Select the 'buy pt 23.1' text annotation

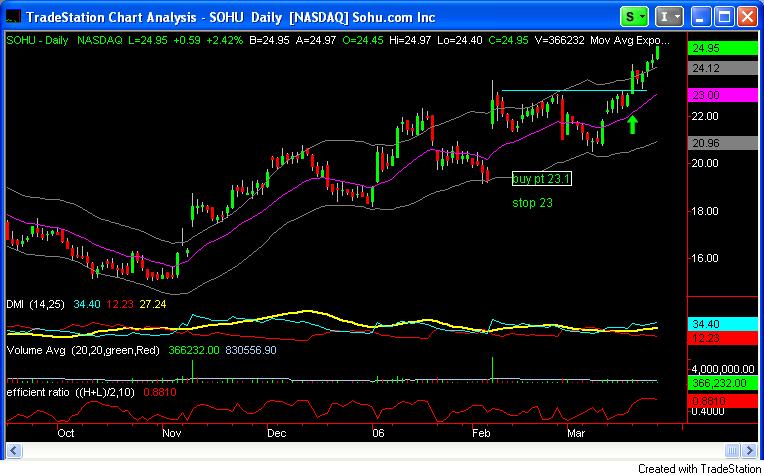(541, 179)
